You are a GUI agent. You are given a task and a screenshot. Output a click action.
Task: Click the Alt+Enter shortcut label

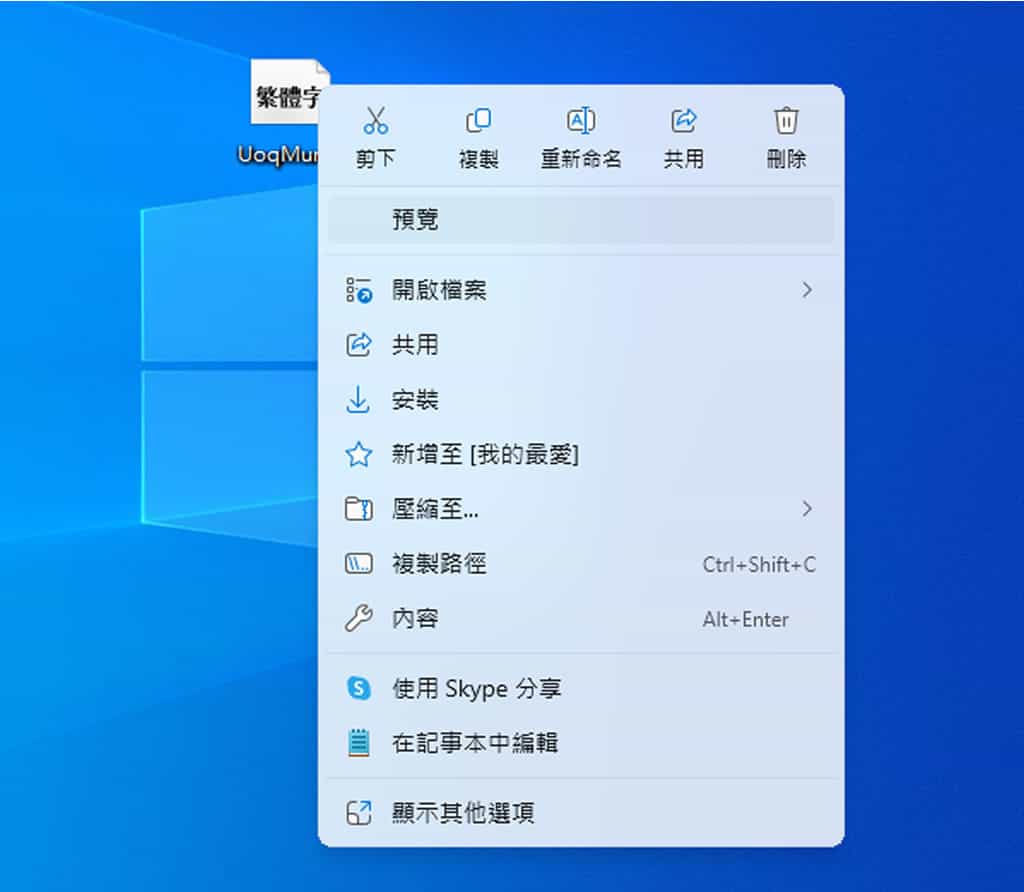coord(745,619)
